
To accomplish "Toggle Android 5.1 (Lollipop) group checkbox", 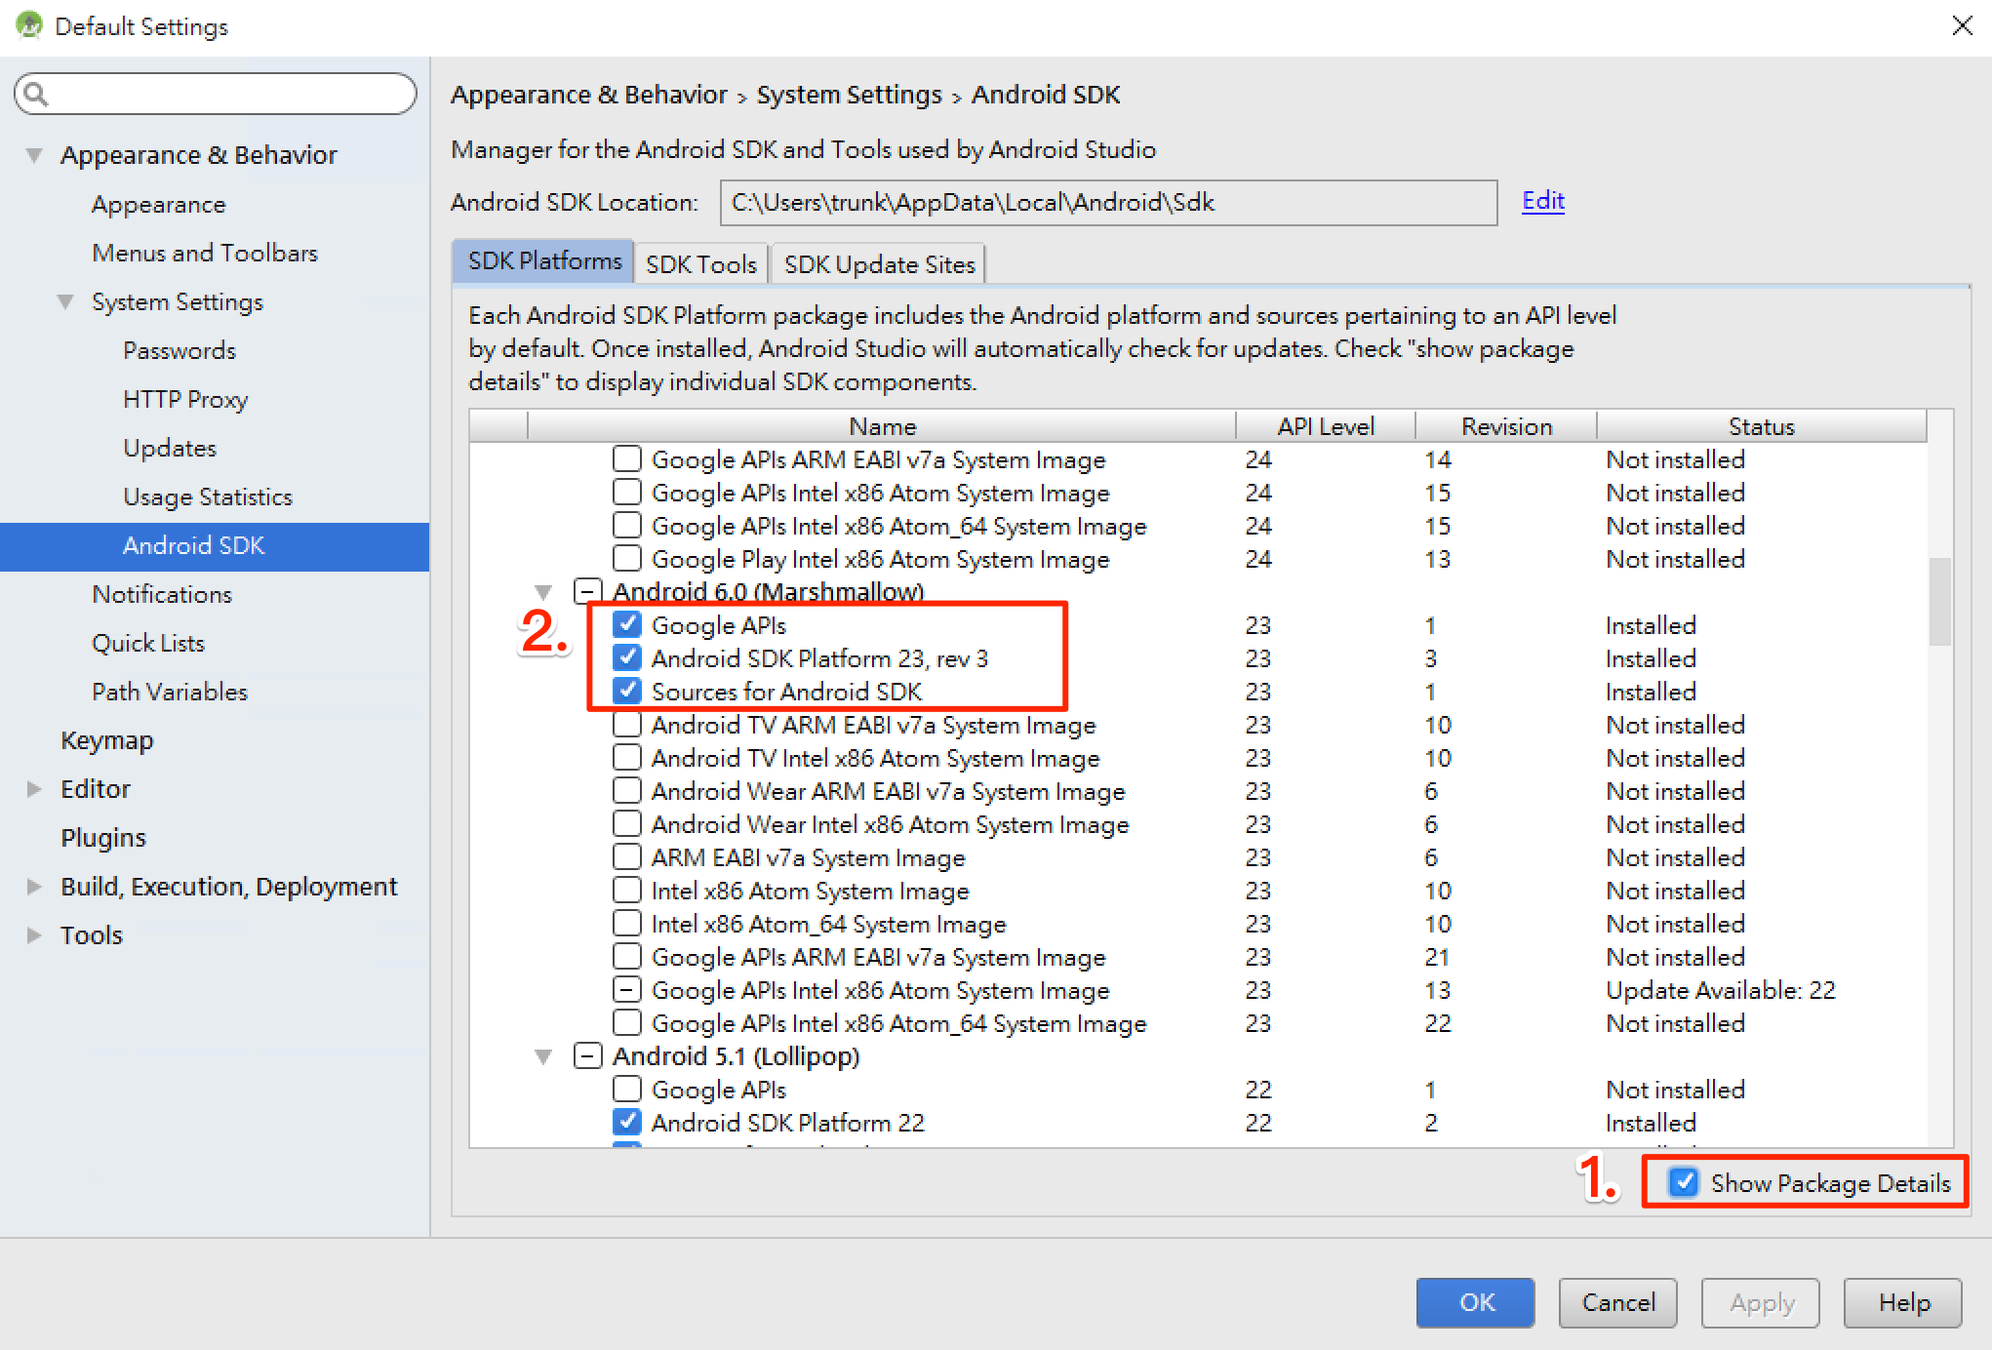I will pyautogui.click(x=588, y=1056).
